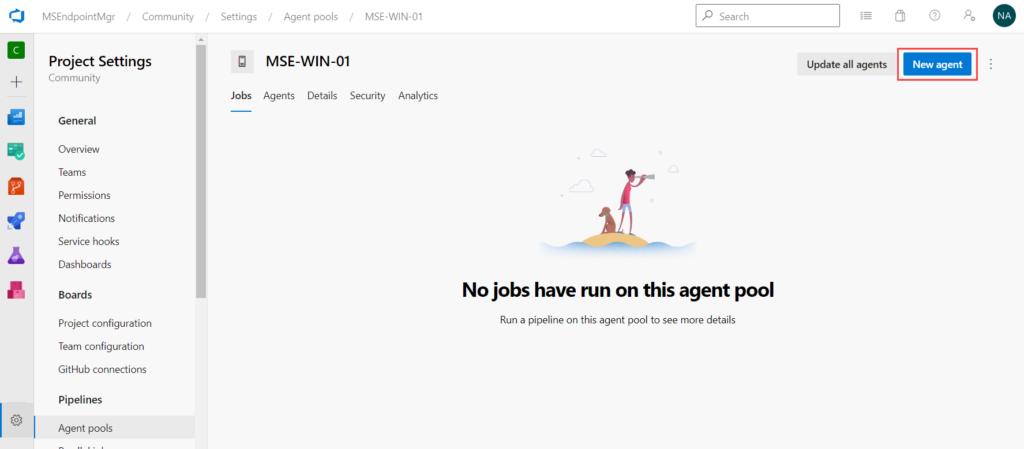
Task: Open the Pipelines hub icon
Action: coord(16,221)
